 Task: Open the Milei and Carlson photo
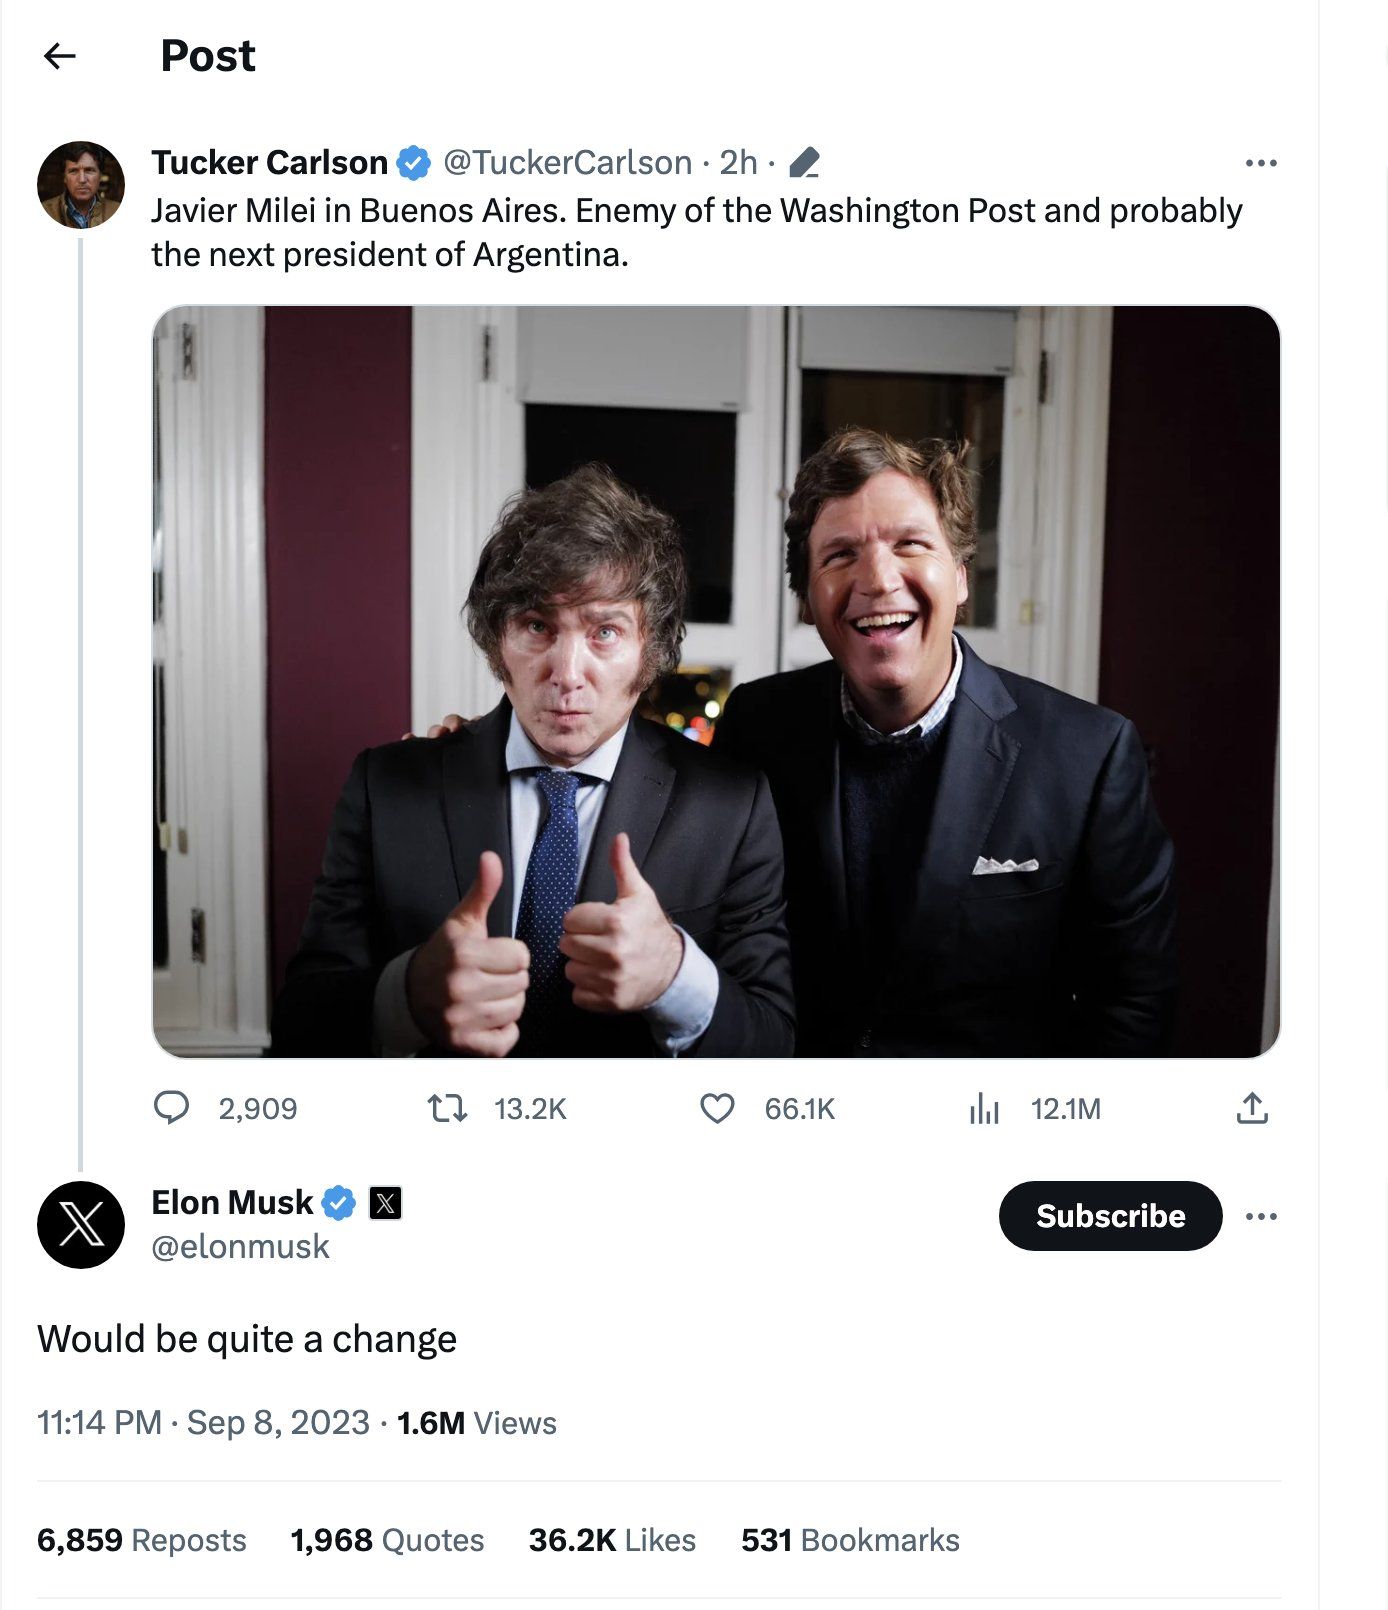pyautogui.click(x=716, y=681)
